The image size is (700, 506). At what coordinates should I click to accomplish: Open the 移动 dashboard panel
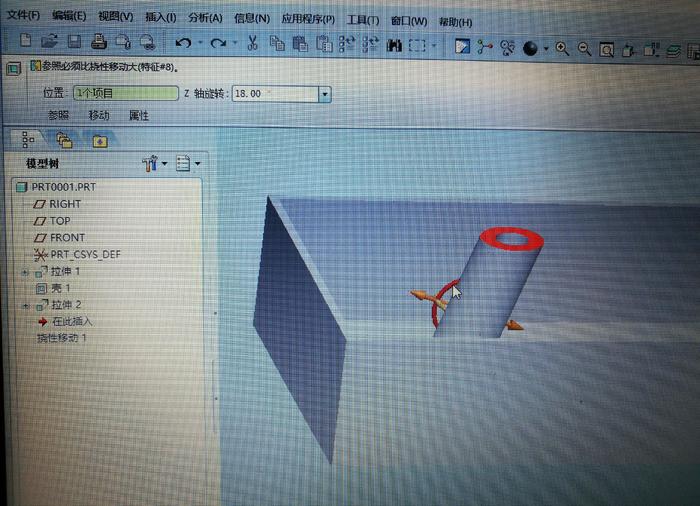[x=99, y=116]
